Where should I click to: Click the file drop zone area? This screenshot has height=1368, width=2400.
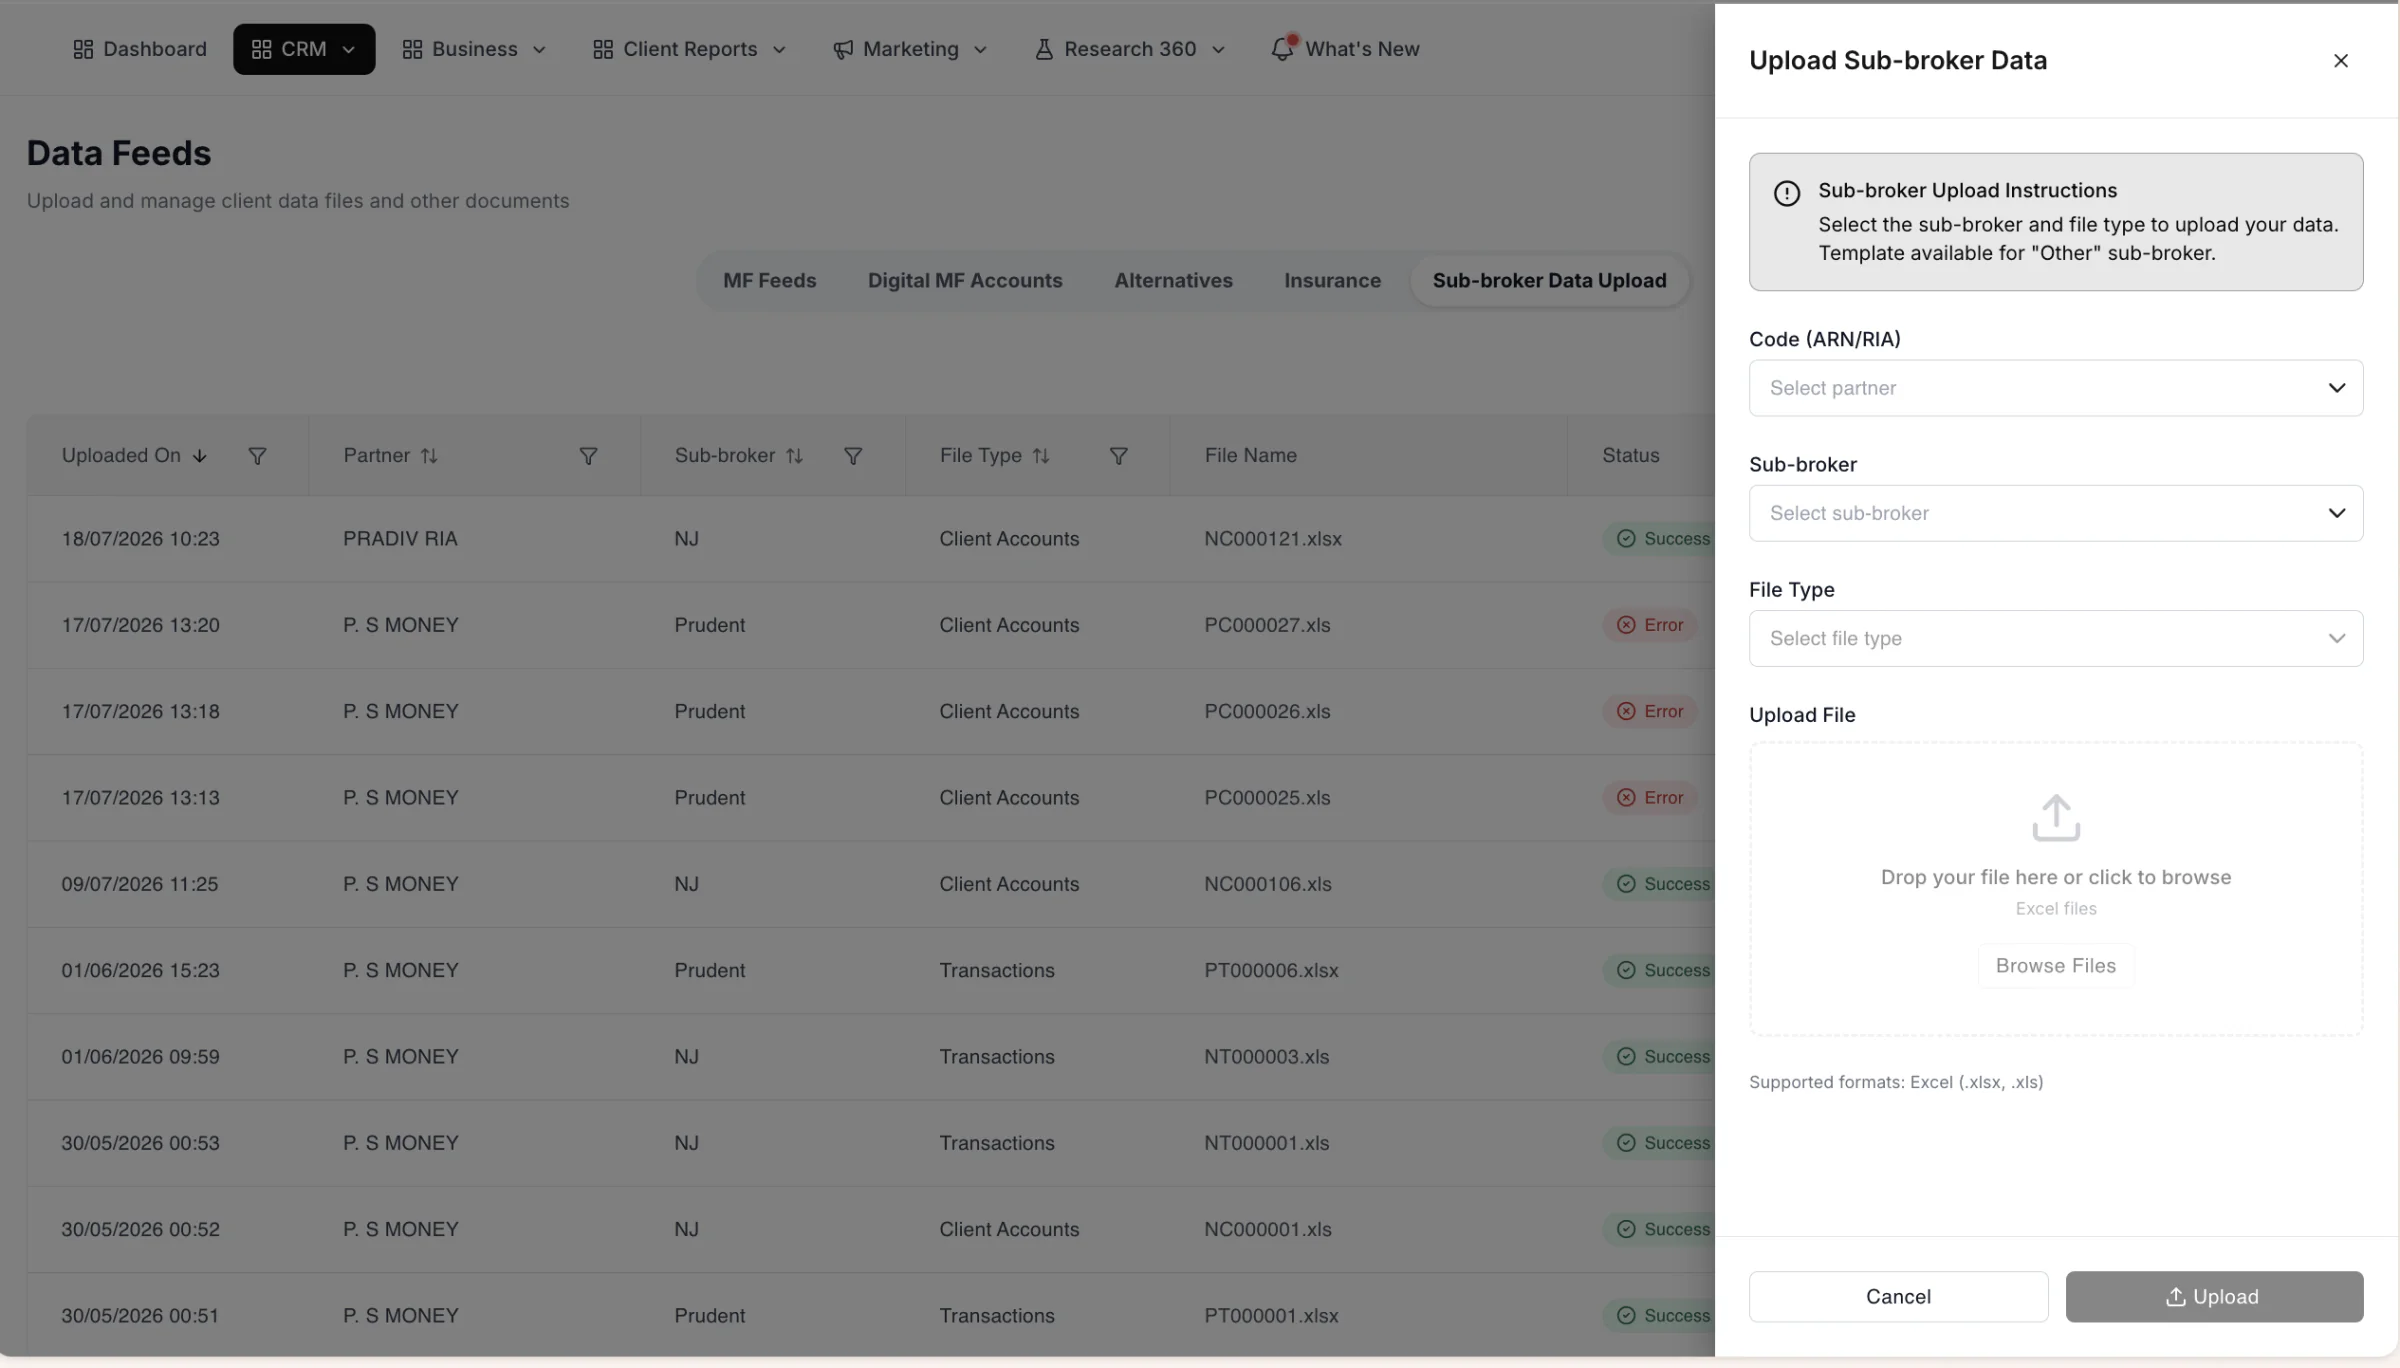(2056, 889)
